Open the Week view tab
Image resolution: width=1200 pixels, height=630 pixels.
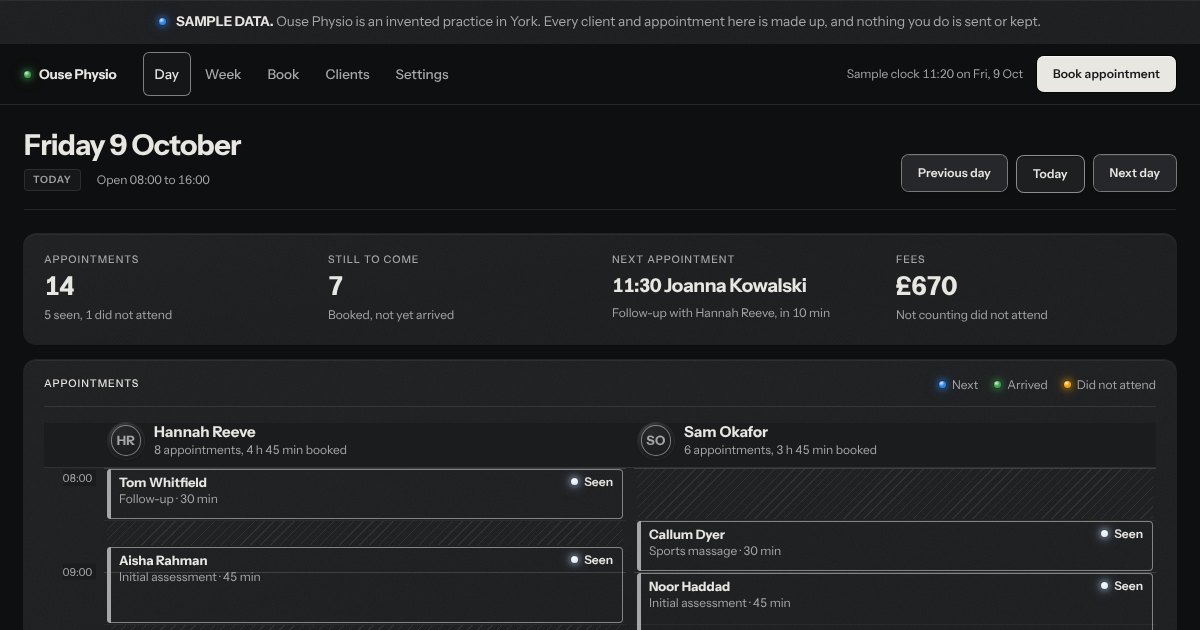coord(223,74)
